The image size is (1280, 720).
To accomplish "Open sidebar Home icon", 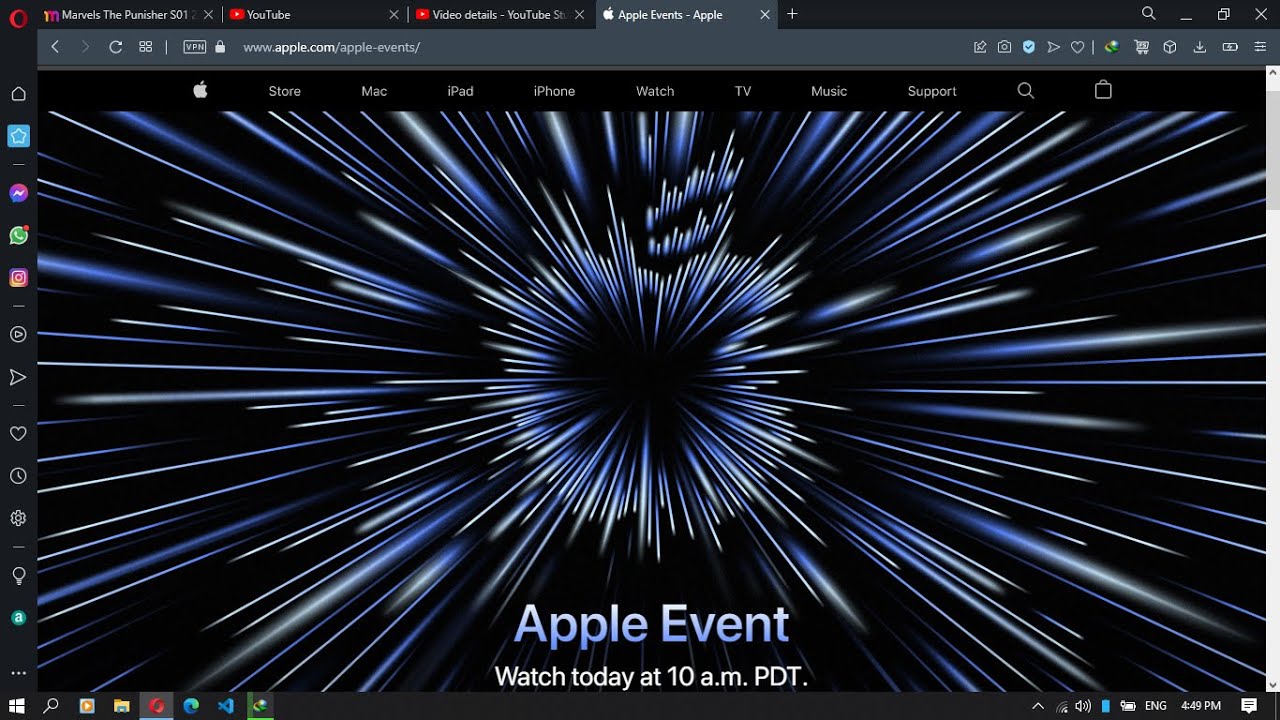I will tap(18, 94).
